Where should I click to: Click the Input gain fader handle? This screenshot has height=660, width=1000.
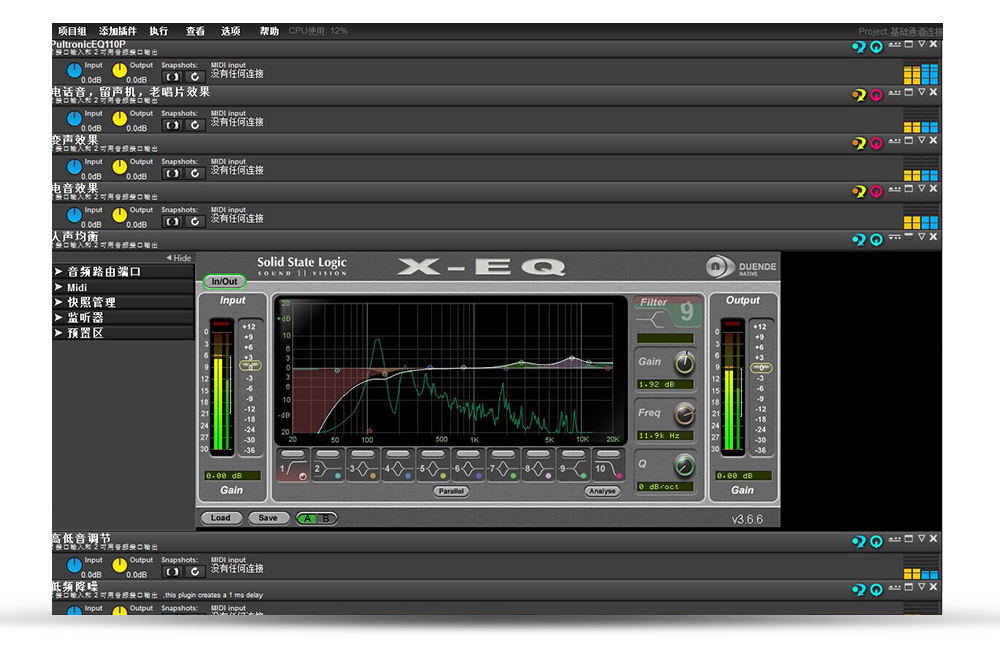point(250,366)
